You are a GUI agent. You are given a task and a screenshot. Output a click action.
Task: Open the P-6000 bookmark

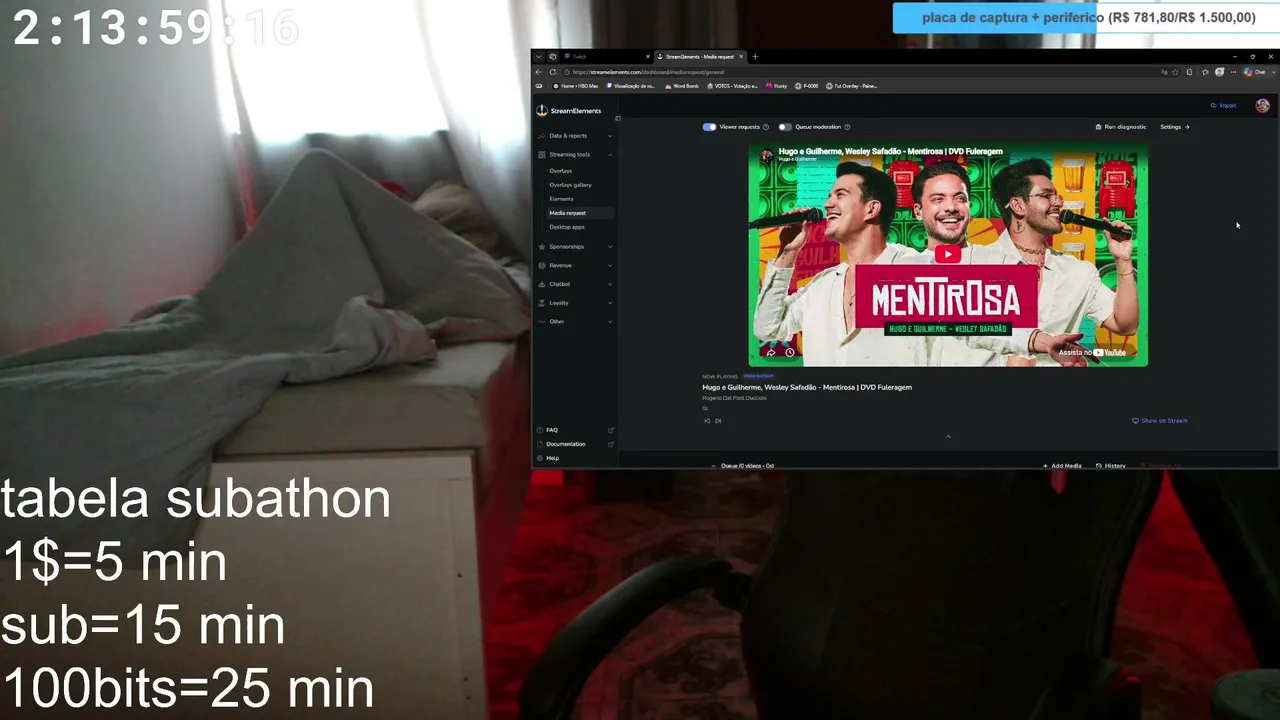tap(807, 86)
